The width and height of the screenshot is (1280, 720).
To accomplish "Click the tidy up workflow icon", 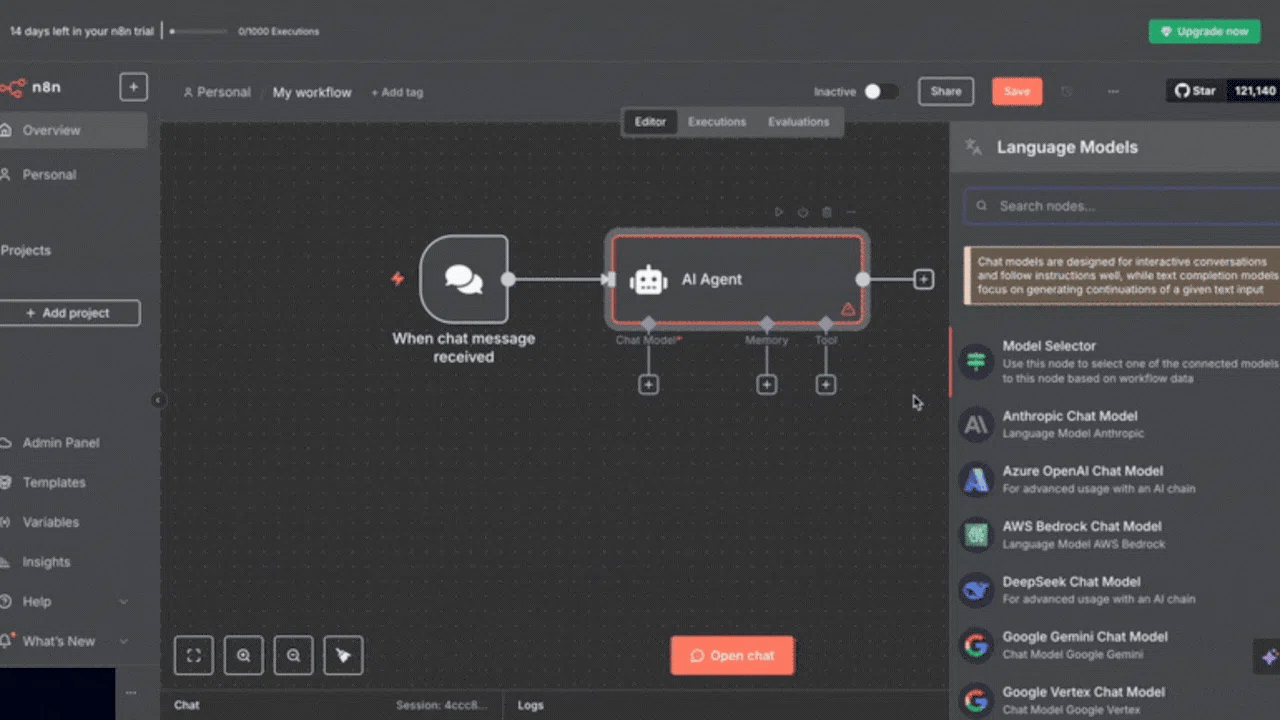I will click(343, 656).
